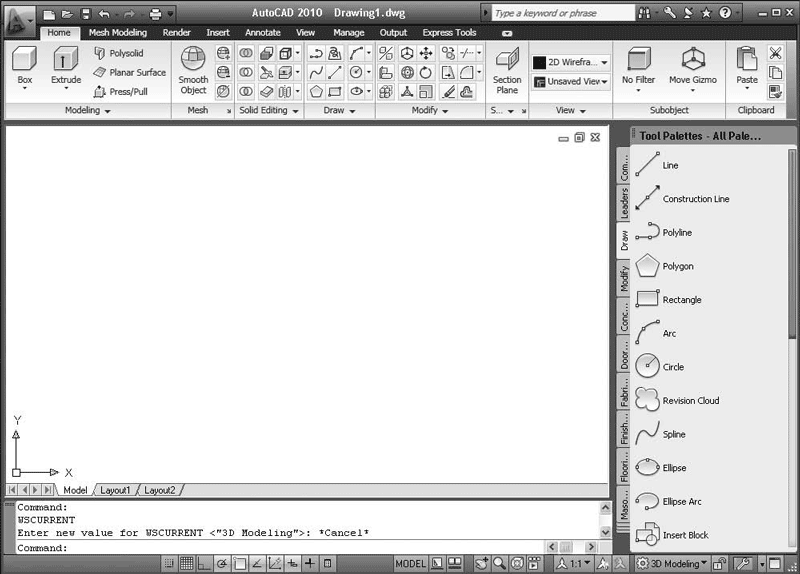Open the Mesh Modeling ribbon tab
This screenshot has height=574, width=800.
coord(118,33)
